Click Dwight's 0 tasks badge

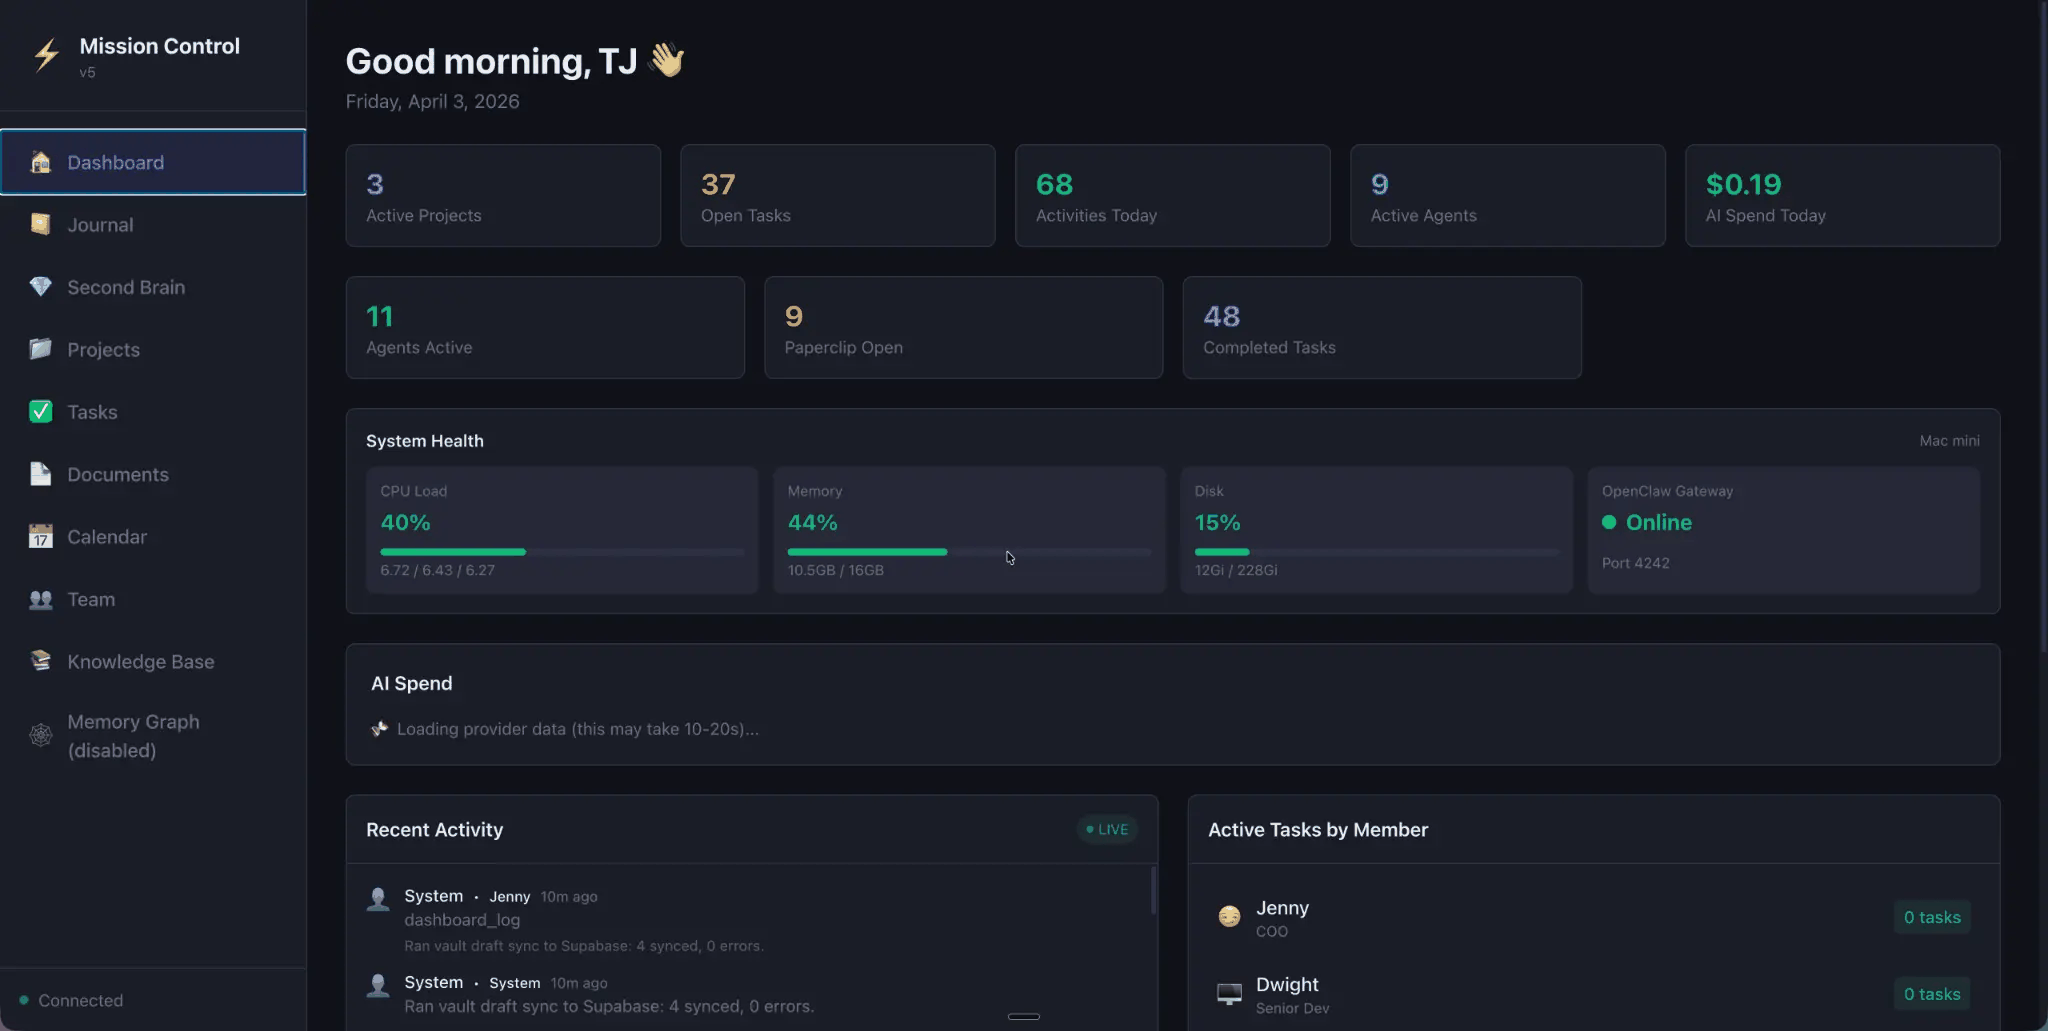[x=1931, y=994]
